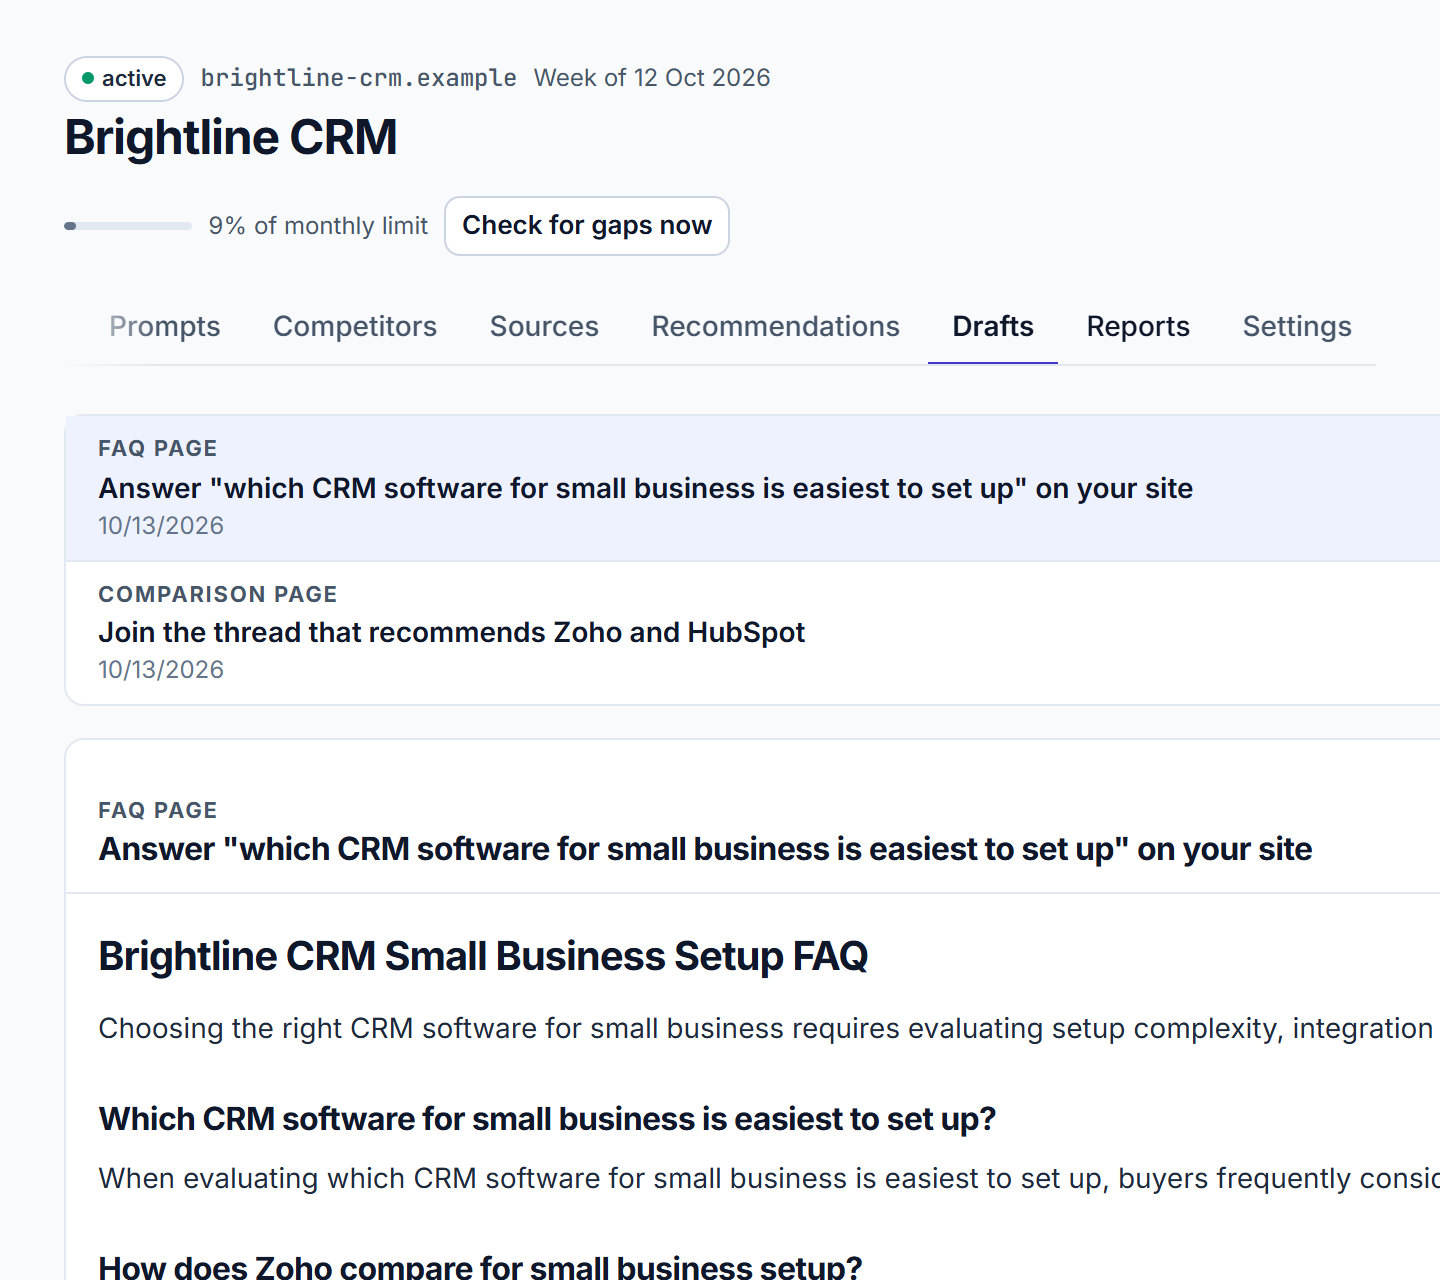Click the monthly limit progress bar

pyautogui.click(x=128, y=226)
